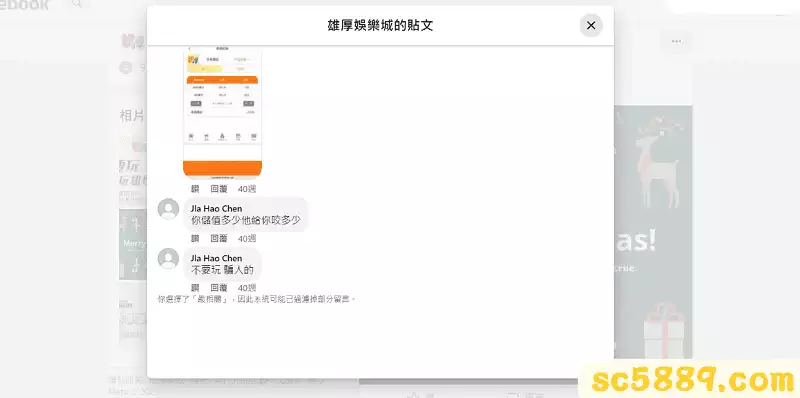The width and height of the screenshot is (800, 398).
Task: Click the dialog title 雄厚娛樂城的貼文
Action: [x=380, y=26]
